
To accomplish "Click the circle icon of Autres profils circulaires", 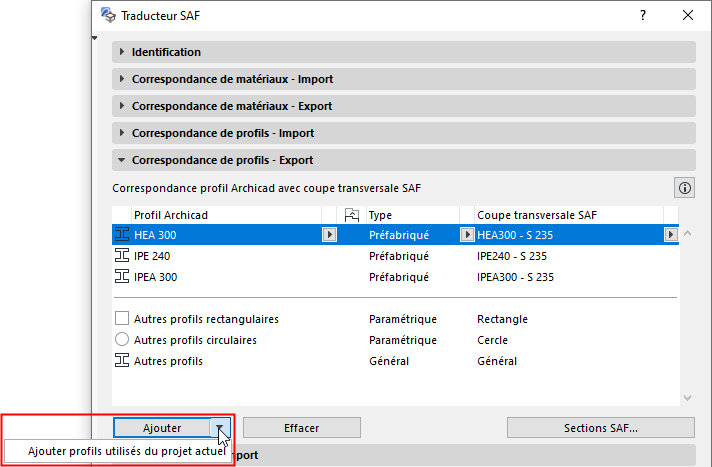I will [x=122, y=339].
